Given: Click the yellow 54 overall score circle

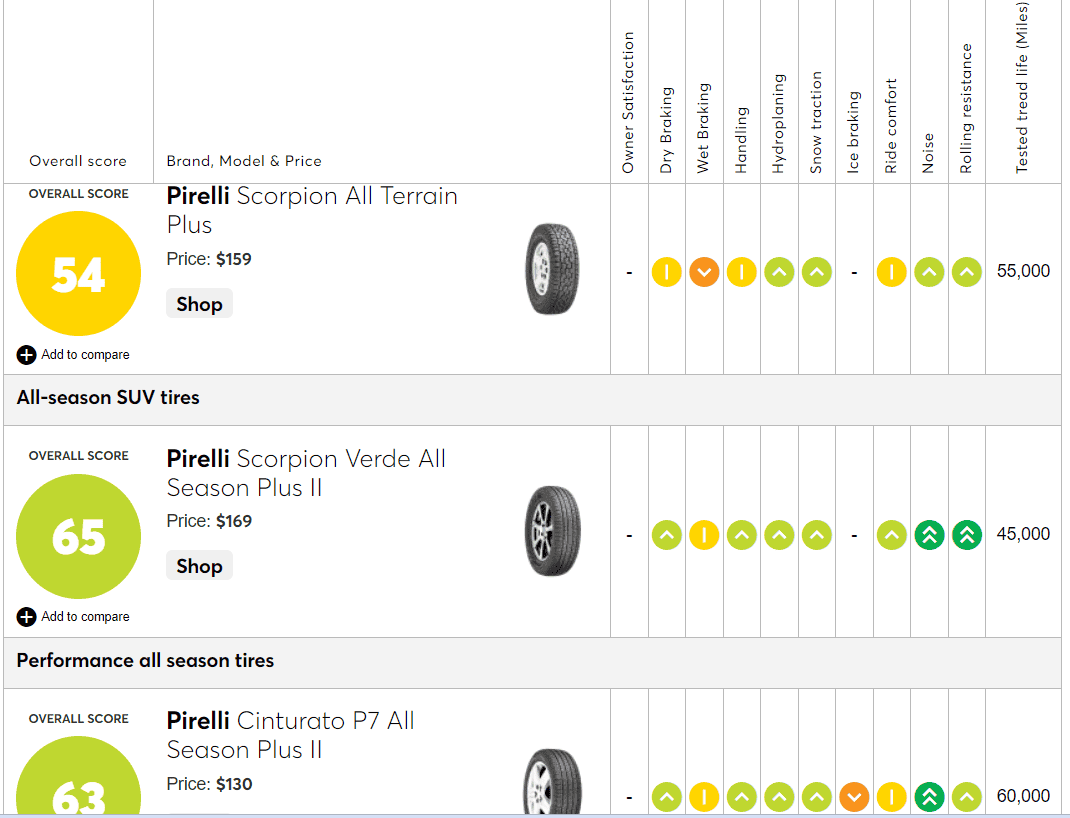Looking at the screenshot, I should [78, 274].
